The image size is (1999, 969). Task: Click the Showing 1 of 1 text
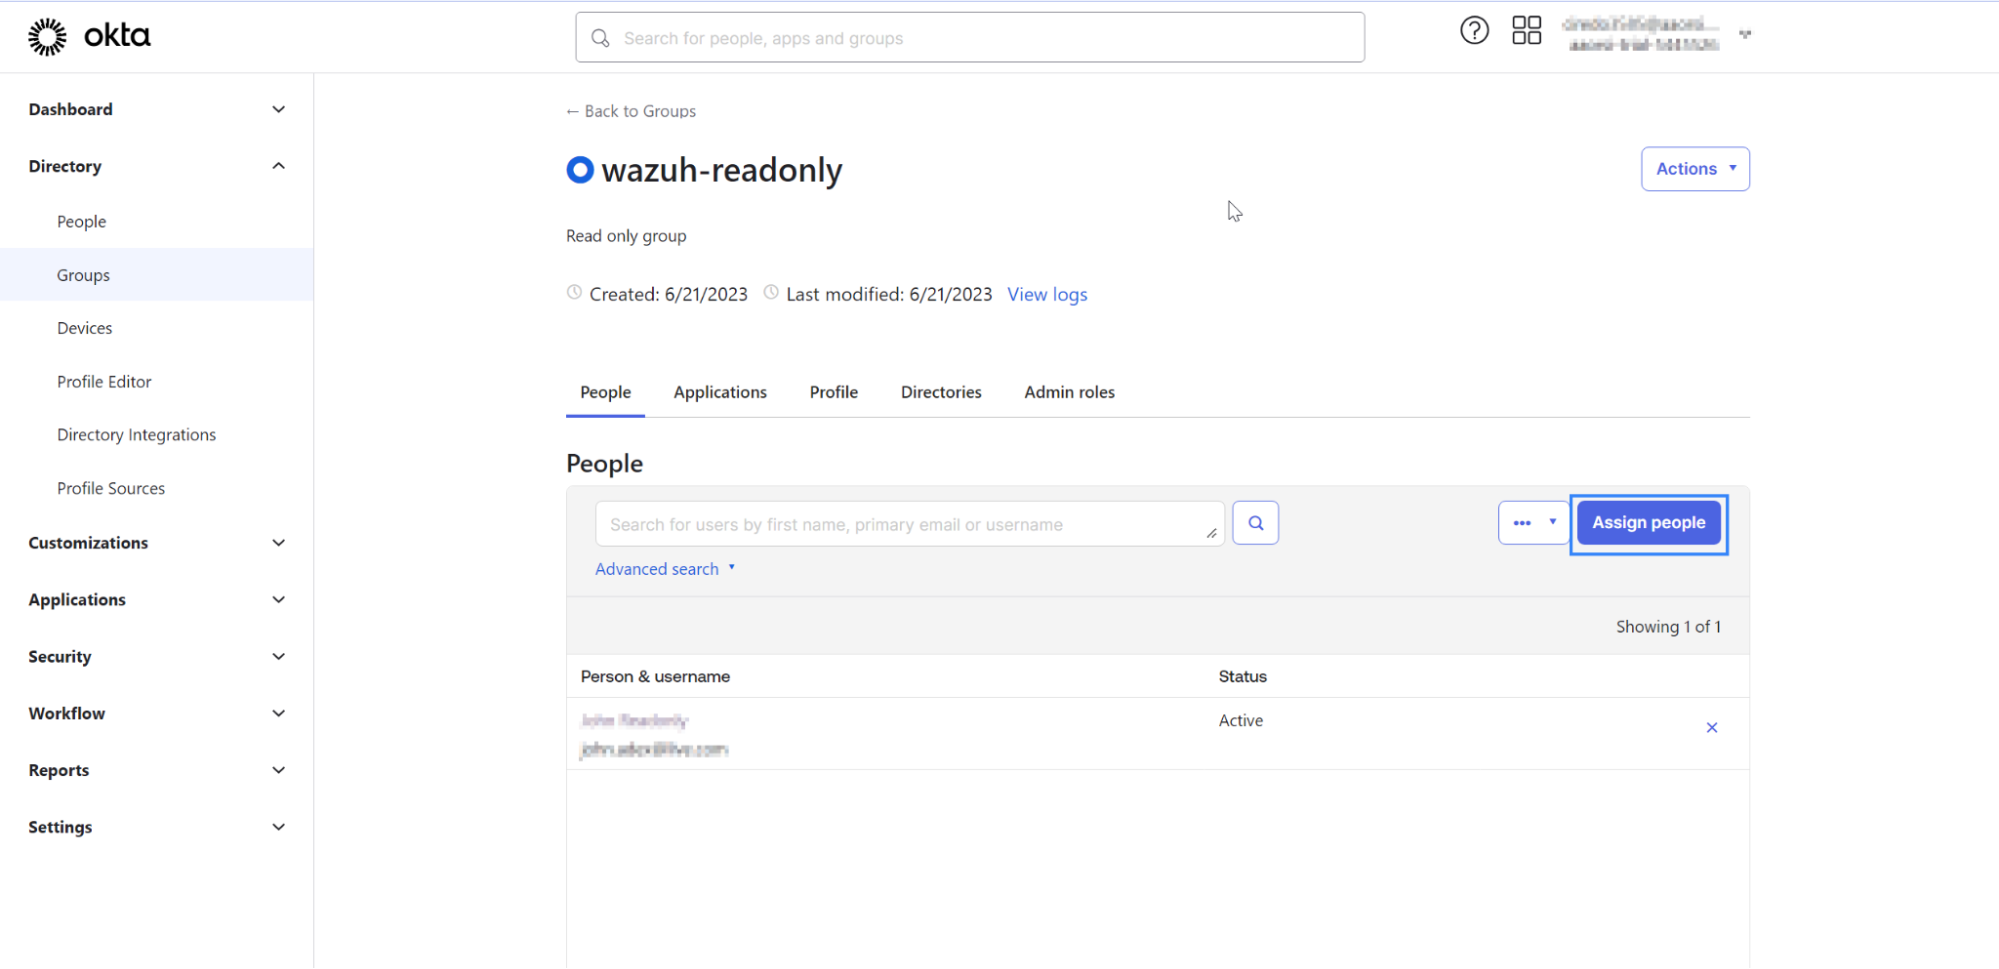click(1668, 627)
